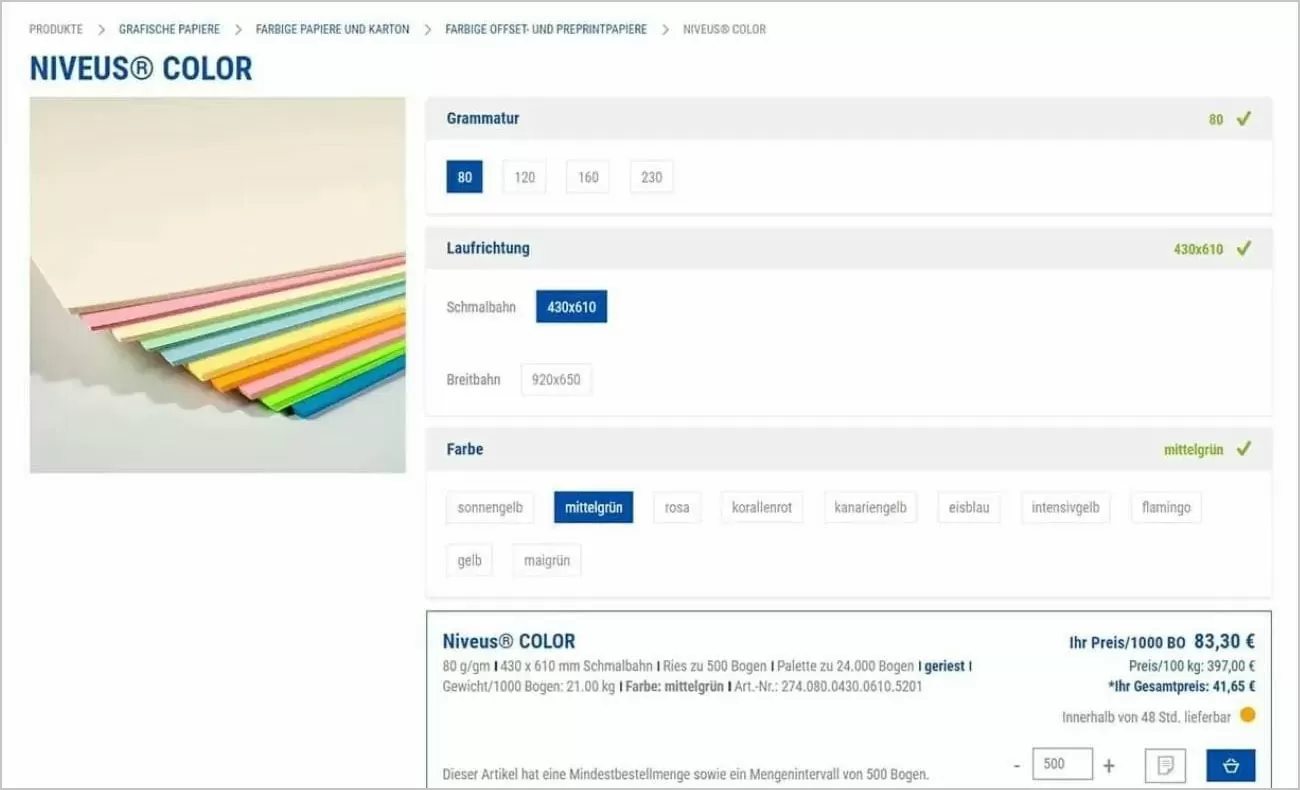The height and width of the screenshot is (790, 1300).
Task: Pick the korallenrot color swatch
Action: point(762,507)
